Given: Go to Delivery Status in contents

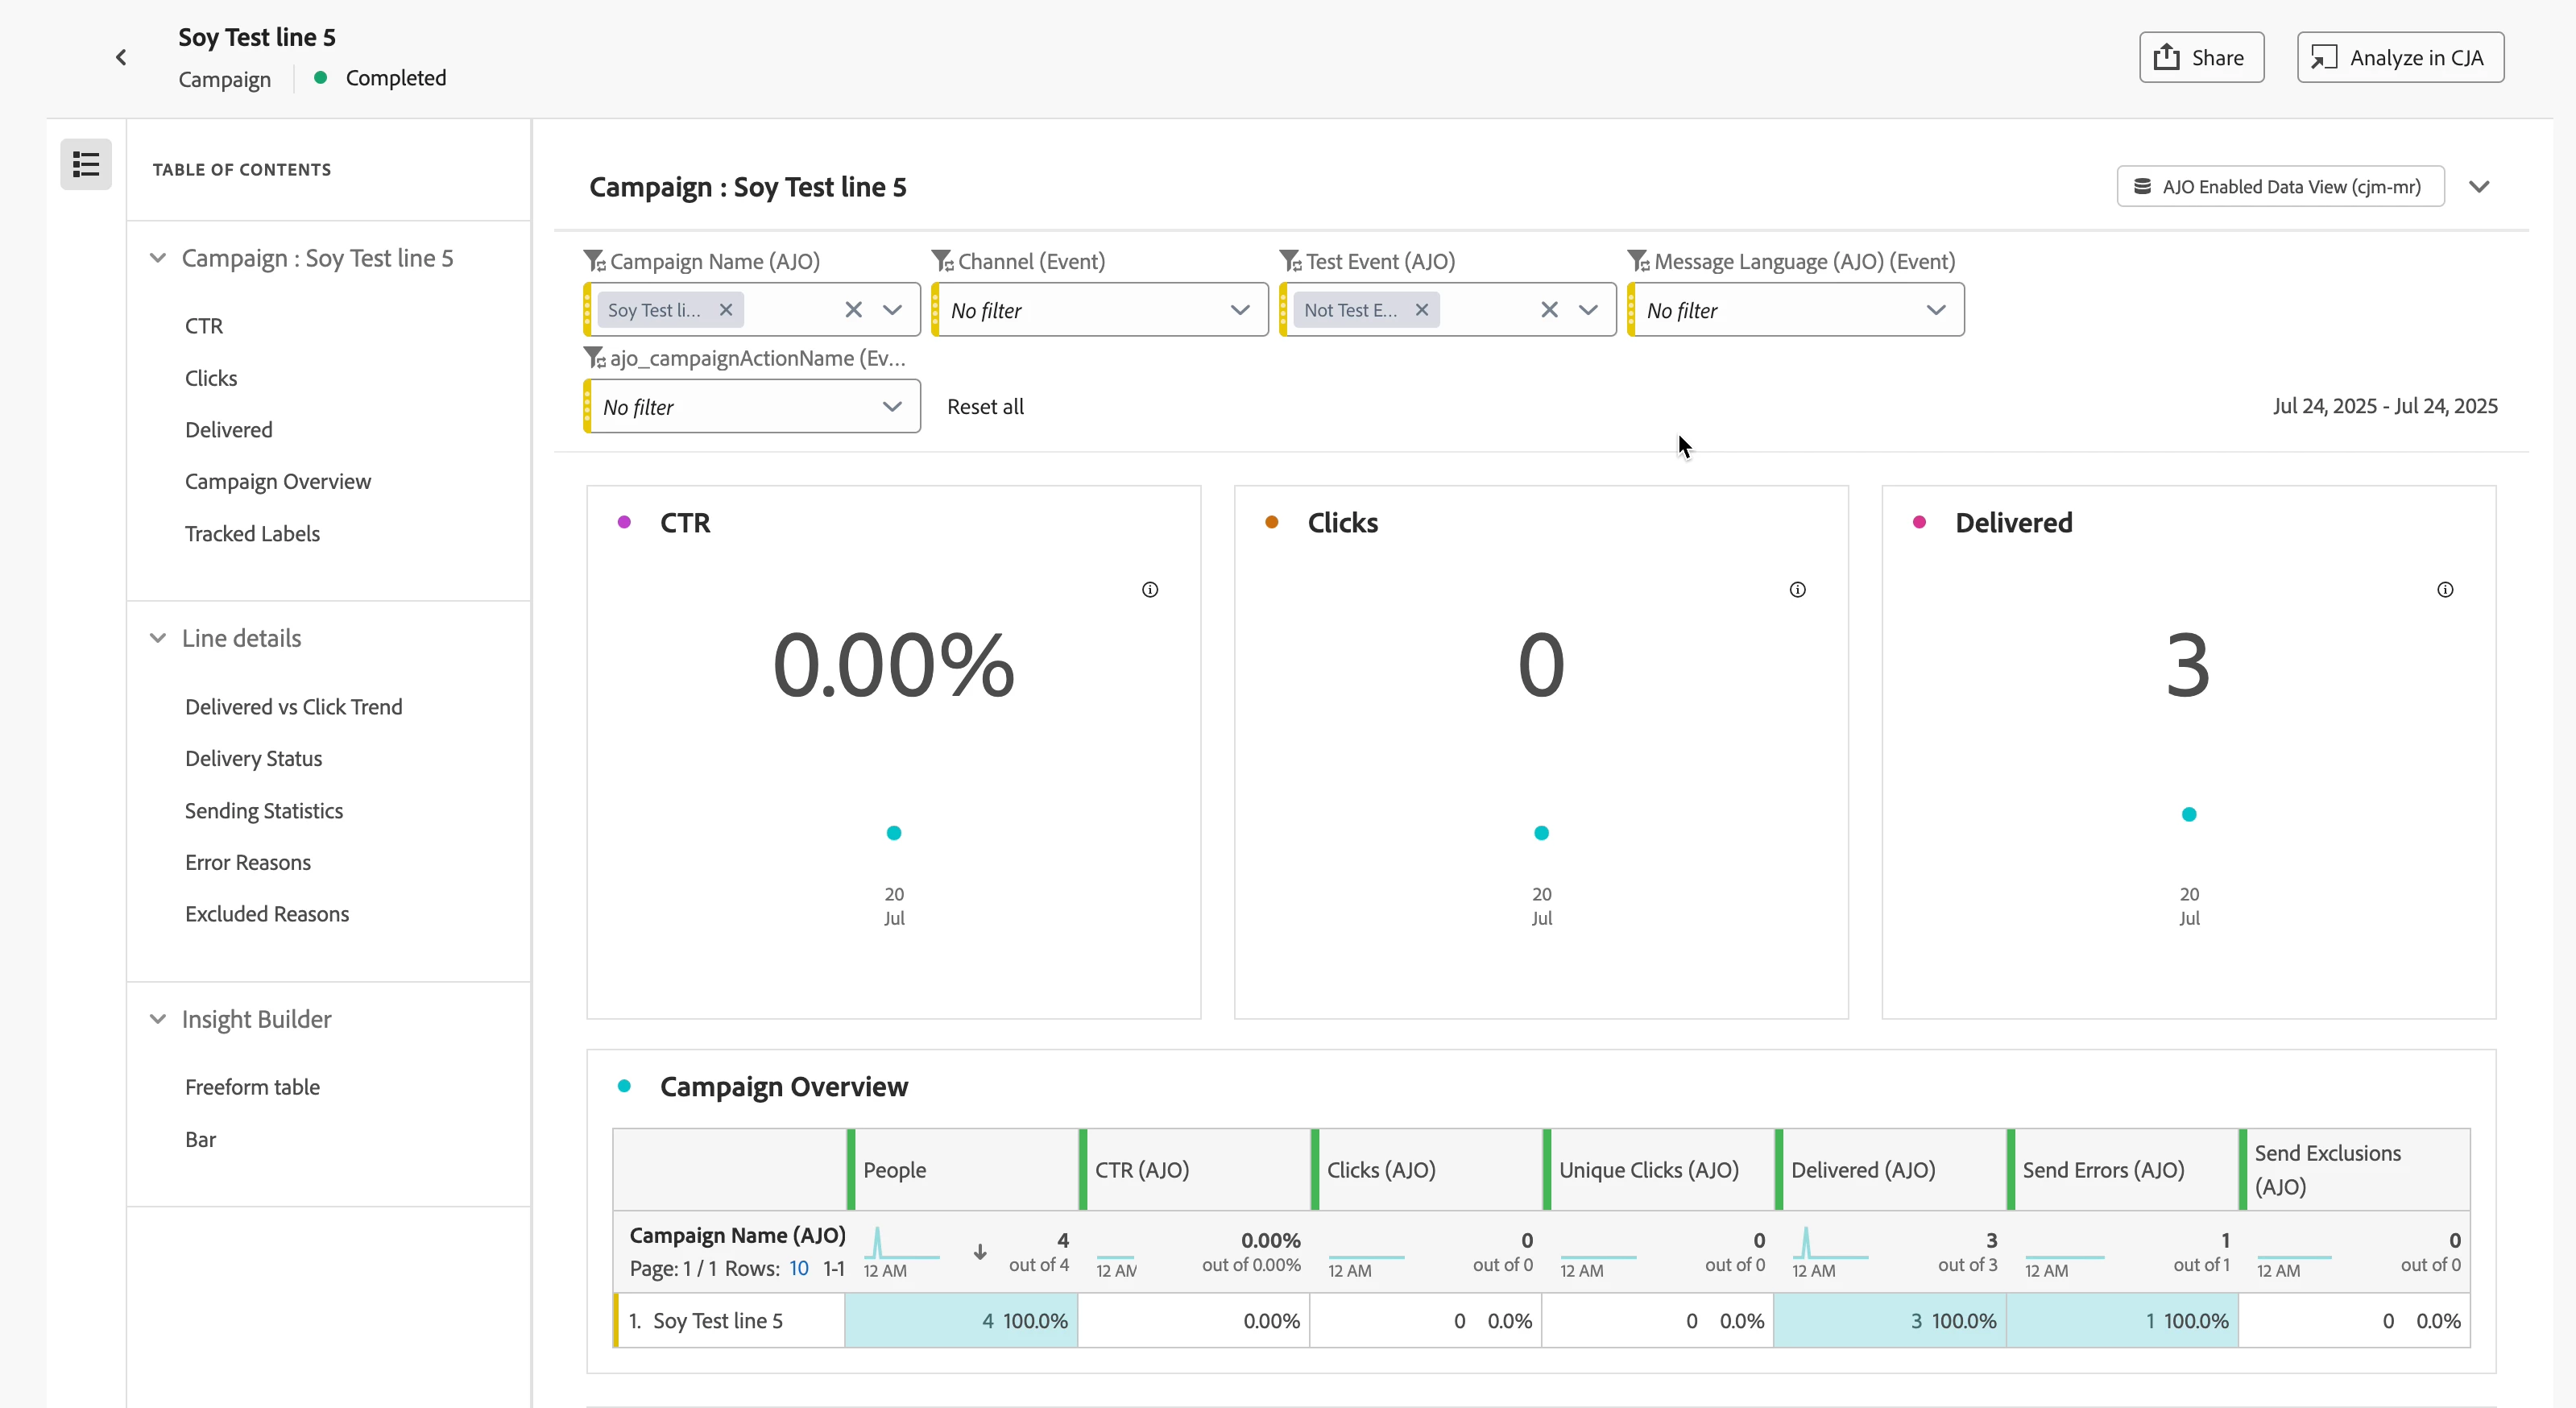Looking at the screenshot, I should pos(253,758).
